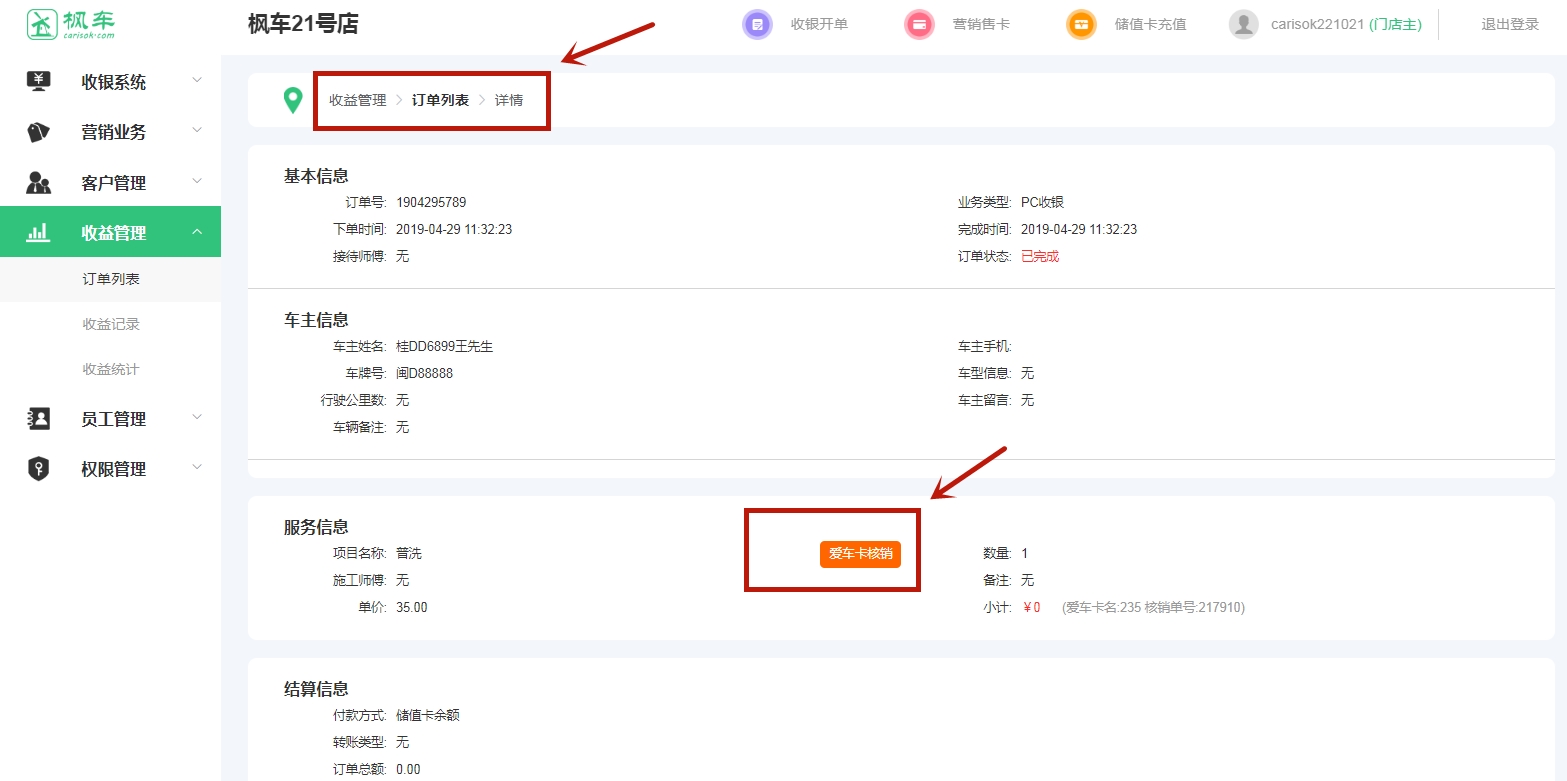This screenshot has width=1567, height=781.
Task: Click the orange 爱车卡核销 badge
Action: (x=860, y=554)
